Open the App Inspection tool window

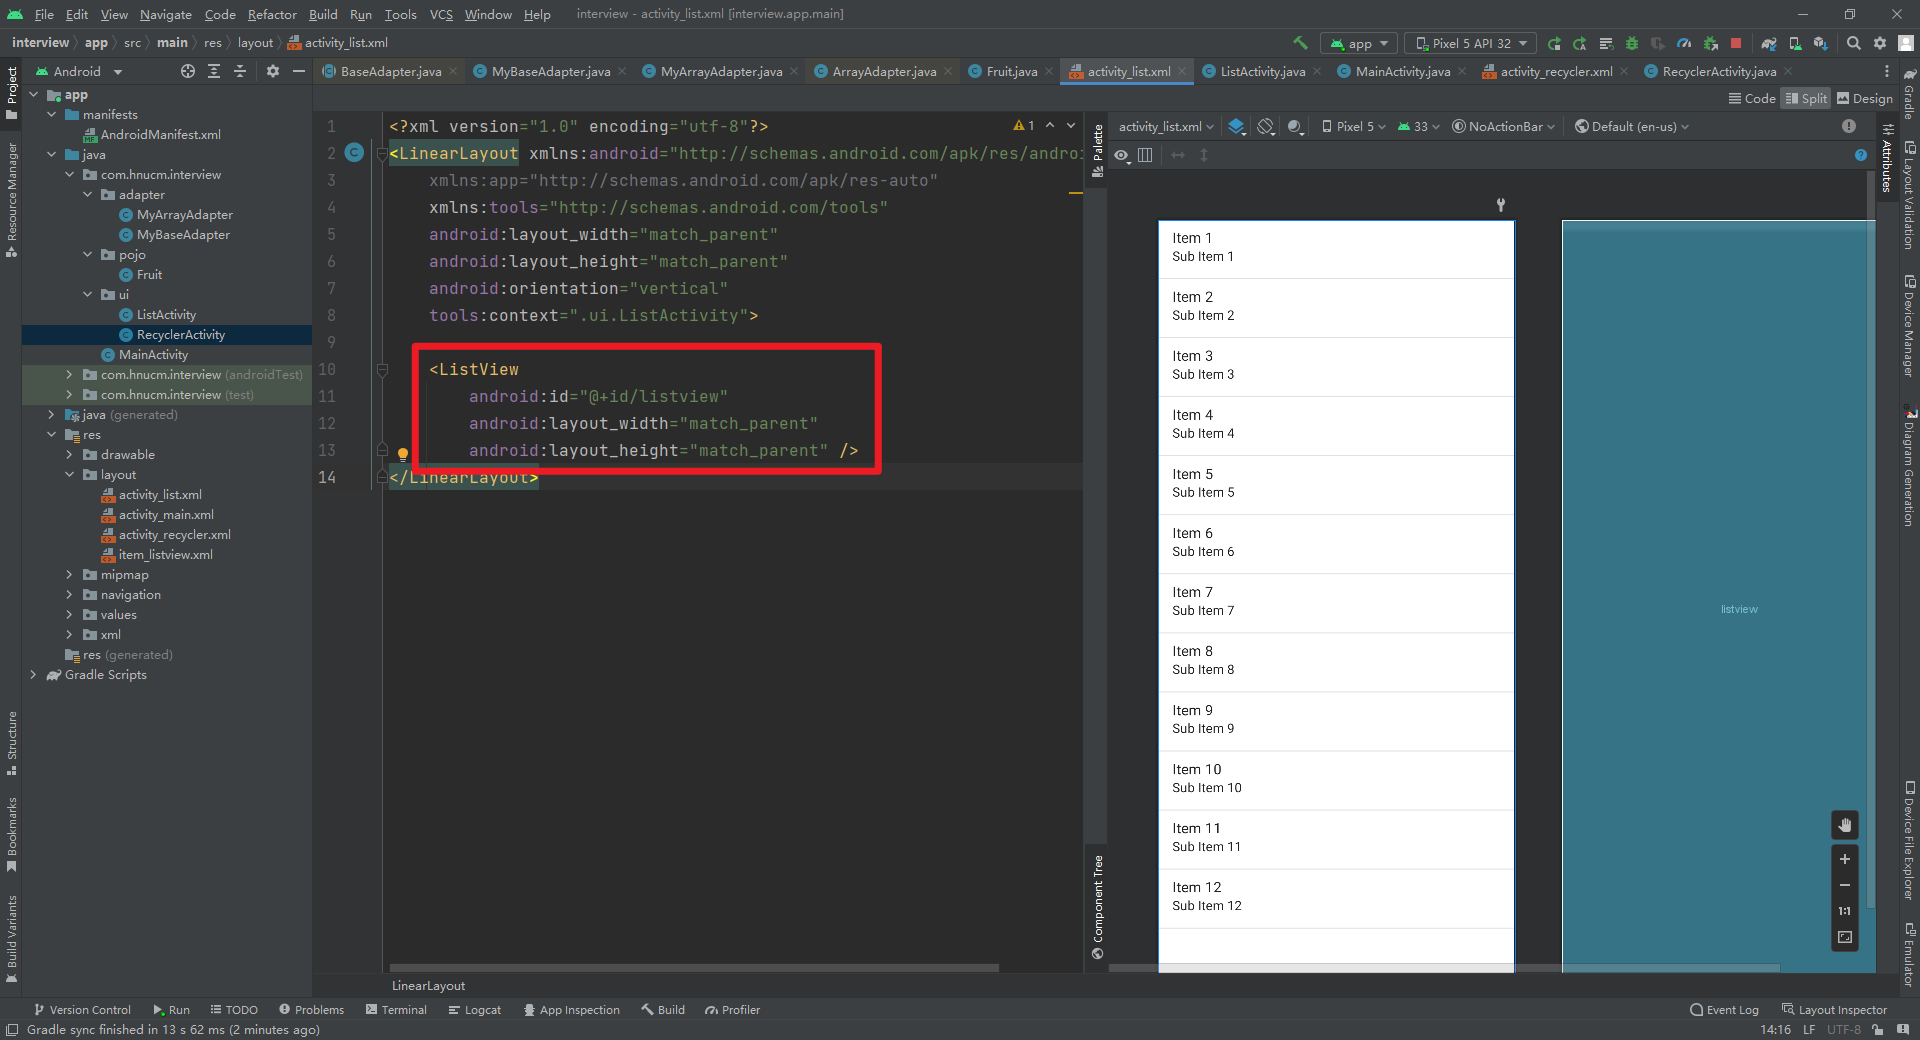[571, 1010]
